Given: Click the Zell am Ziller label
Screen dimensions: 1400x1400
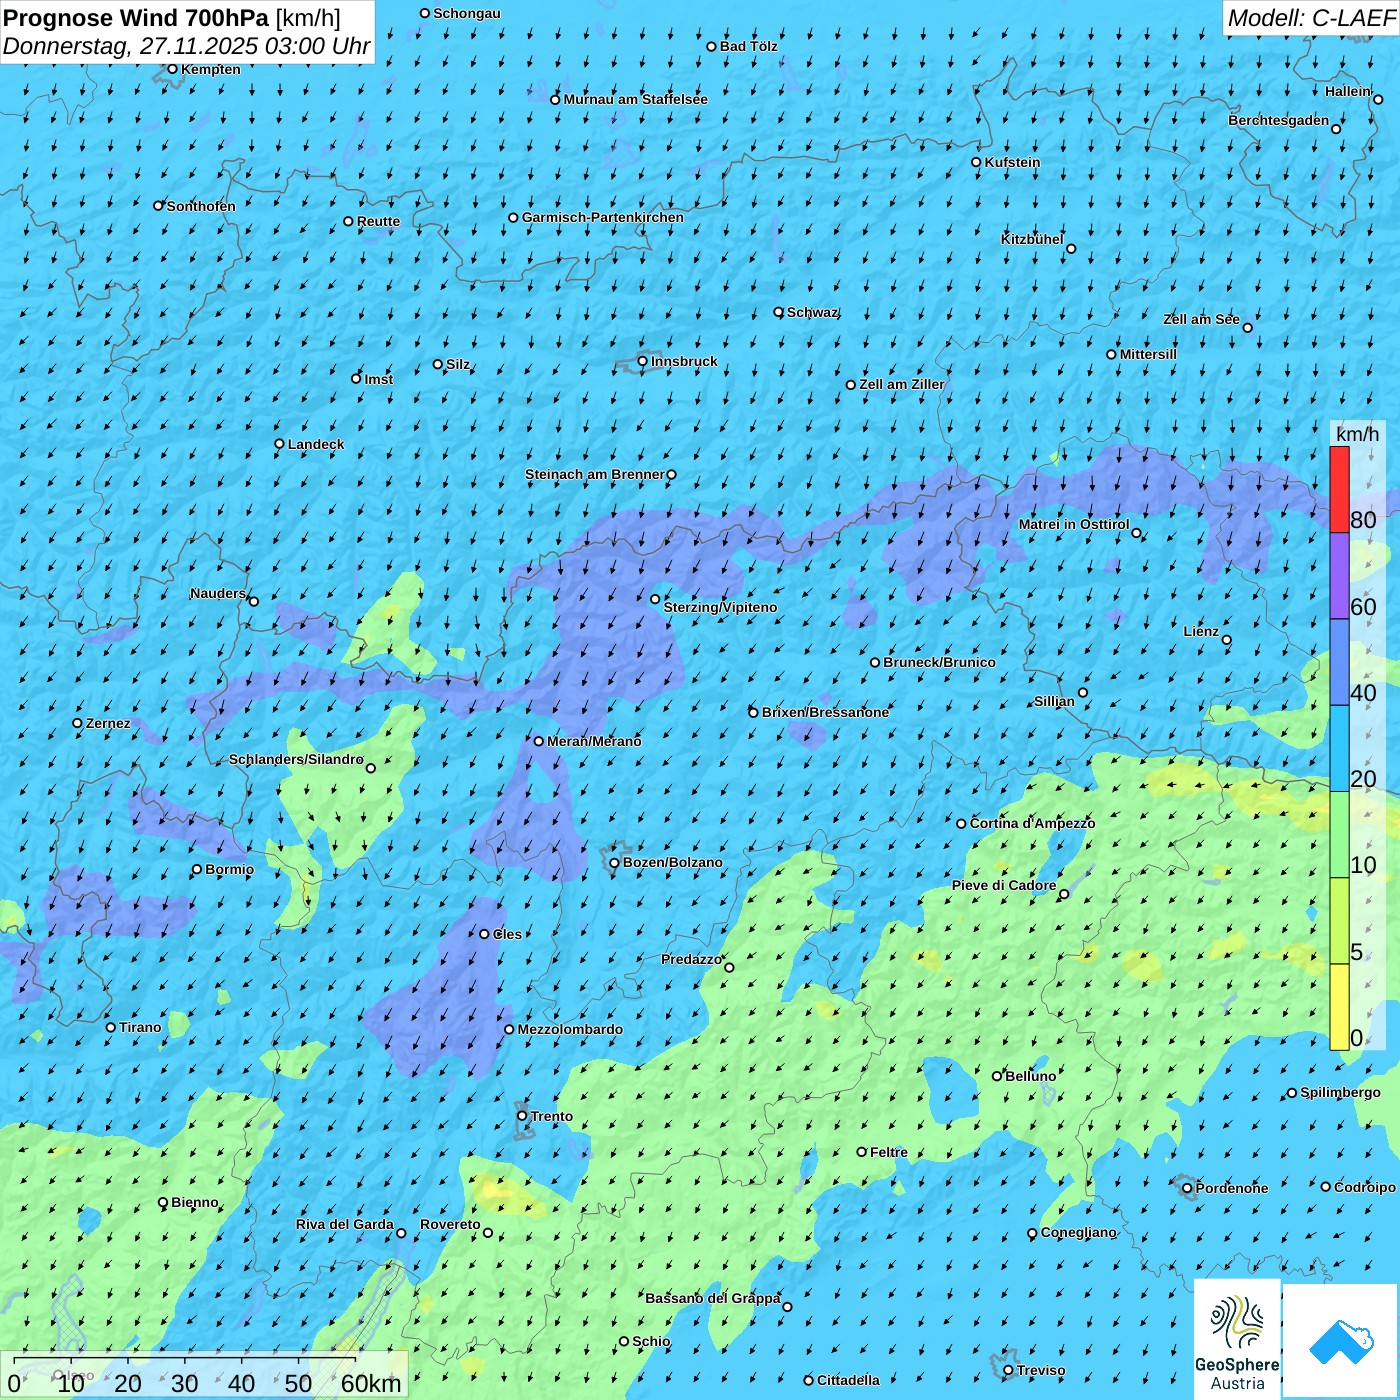Looking at the screenshot, I should point(902,384).
